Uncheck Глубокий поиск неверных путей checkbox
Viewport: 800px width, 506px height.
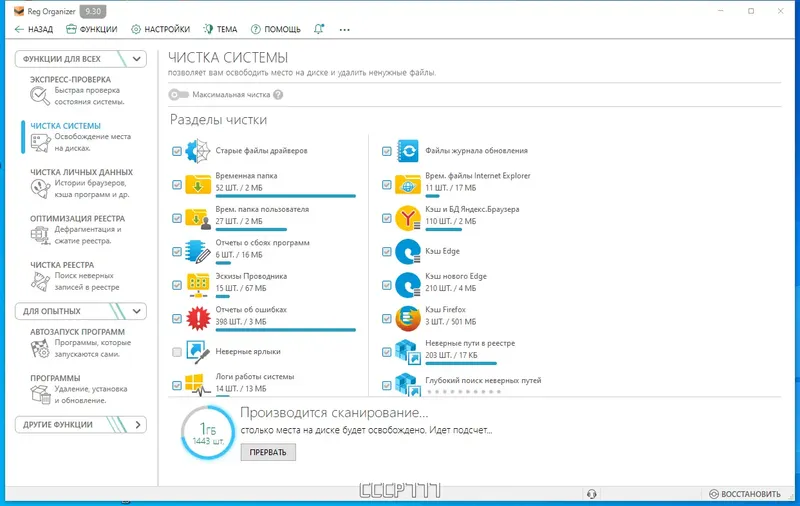coord(386,385)
